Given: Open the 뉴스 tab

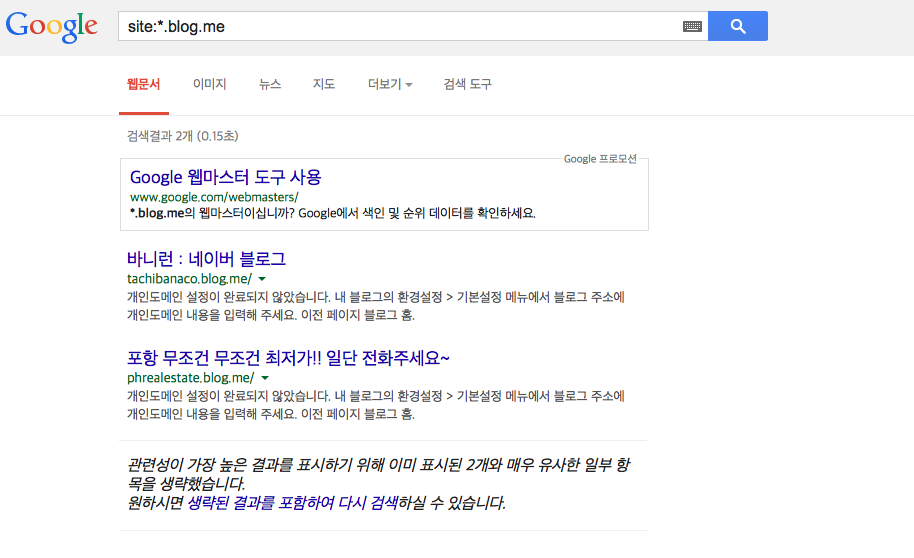Looking at the screenshot, I should [x=270, y=85].
